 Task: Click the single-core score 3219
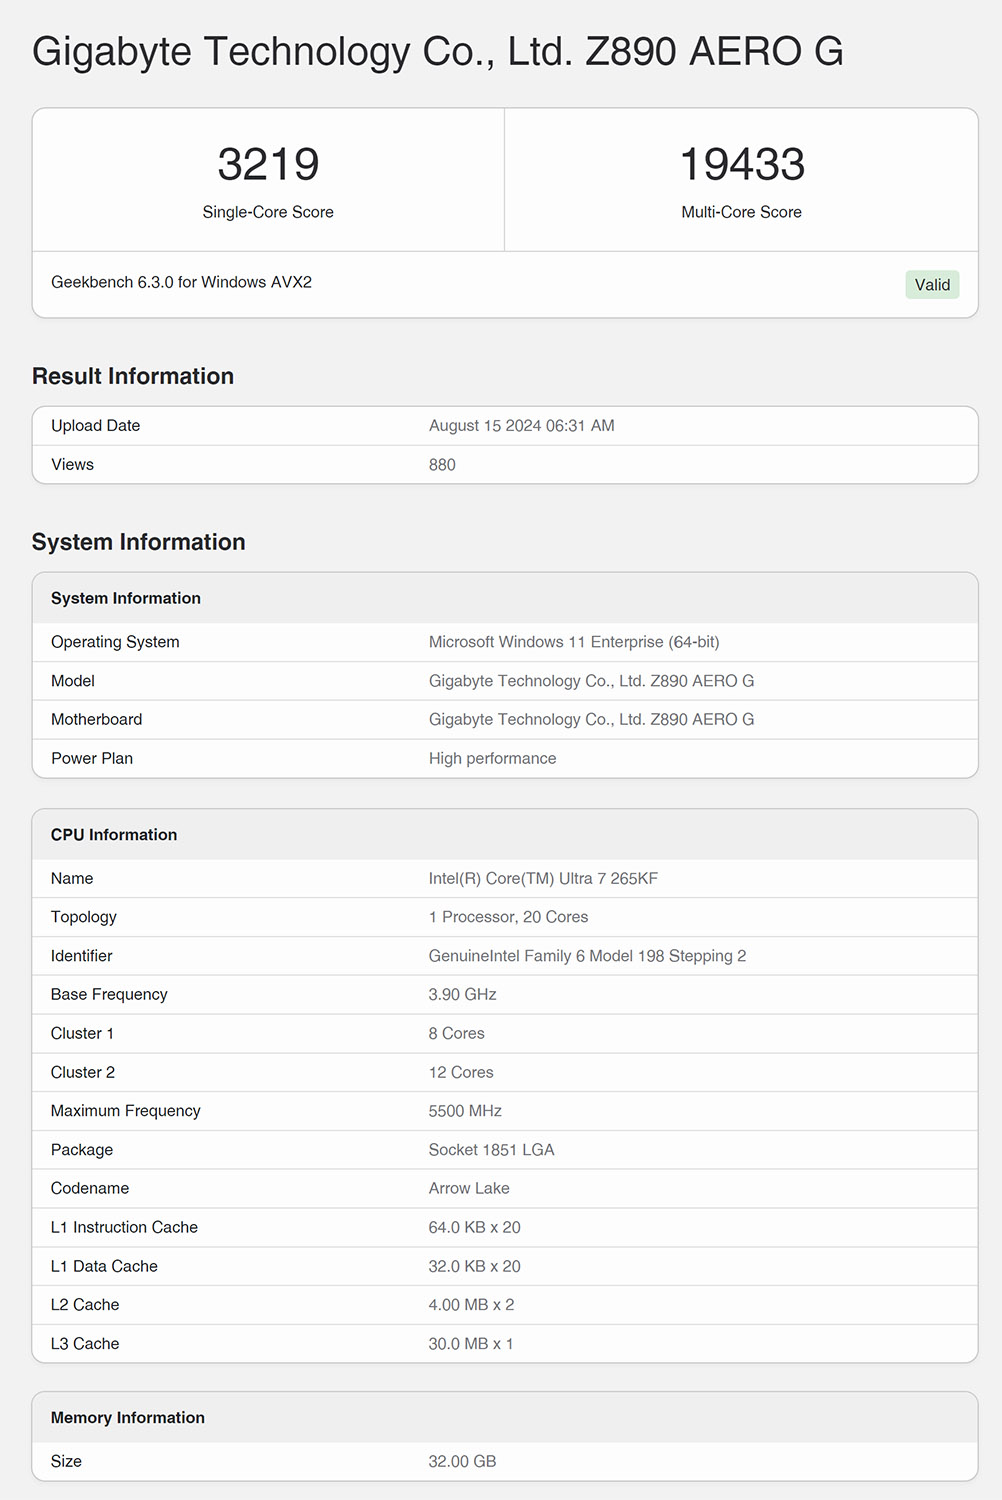pyautogui.click(x=268, y=164)
